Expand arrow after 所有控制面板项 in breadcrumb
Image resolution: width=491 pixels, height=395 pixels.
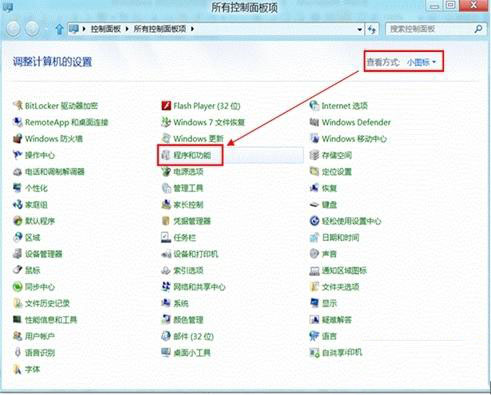click(x=192, y=29)
